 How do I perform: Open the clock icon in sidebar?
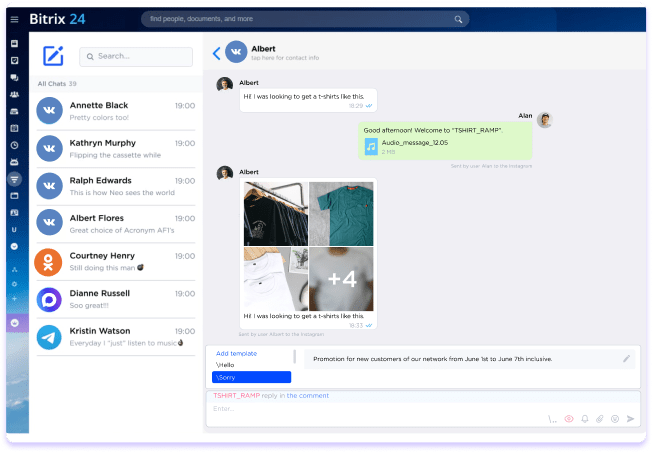pyautogui.click(x=15, y=145)
